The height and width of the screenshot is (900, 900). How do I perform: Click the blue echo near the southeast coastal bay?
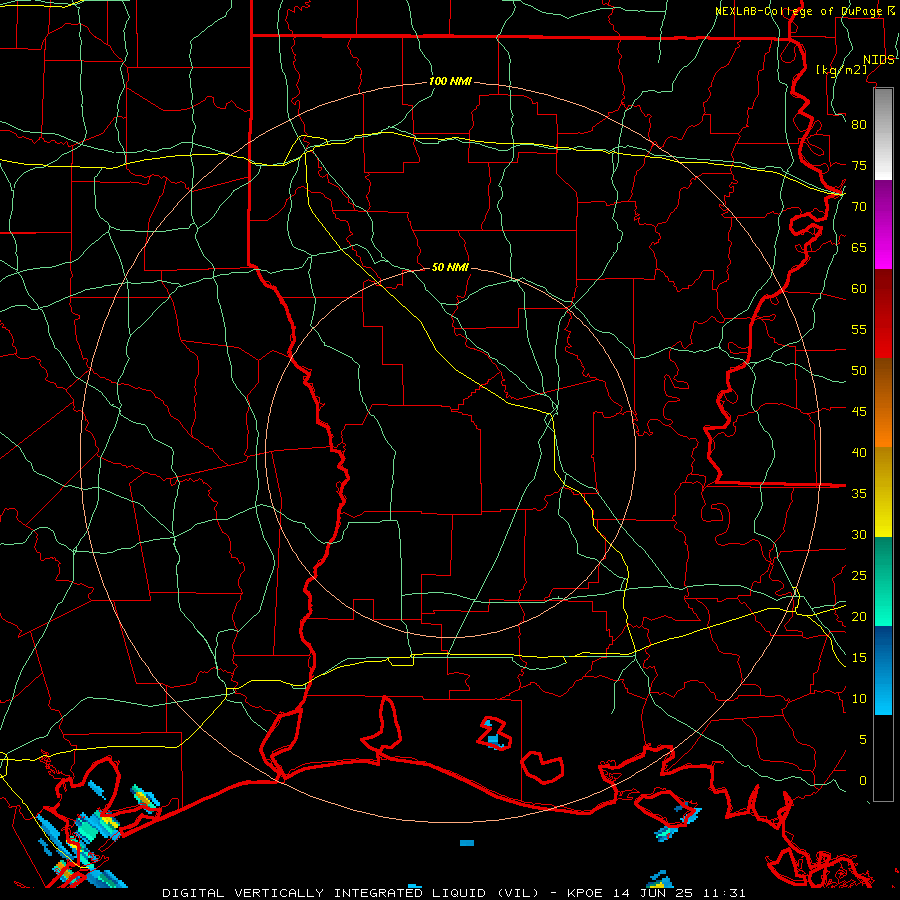click(x=679, y=824)
